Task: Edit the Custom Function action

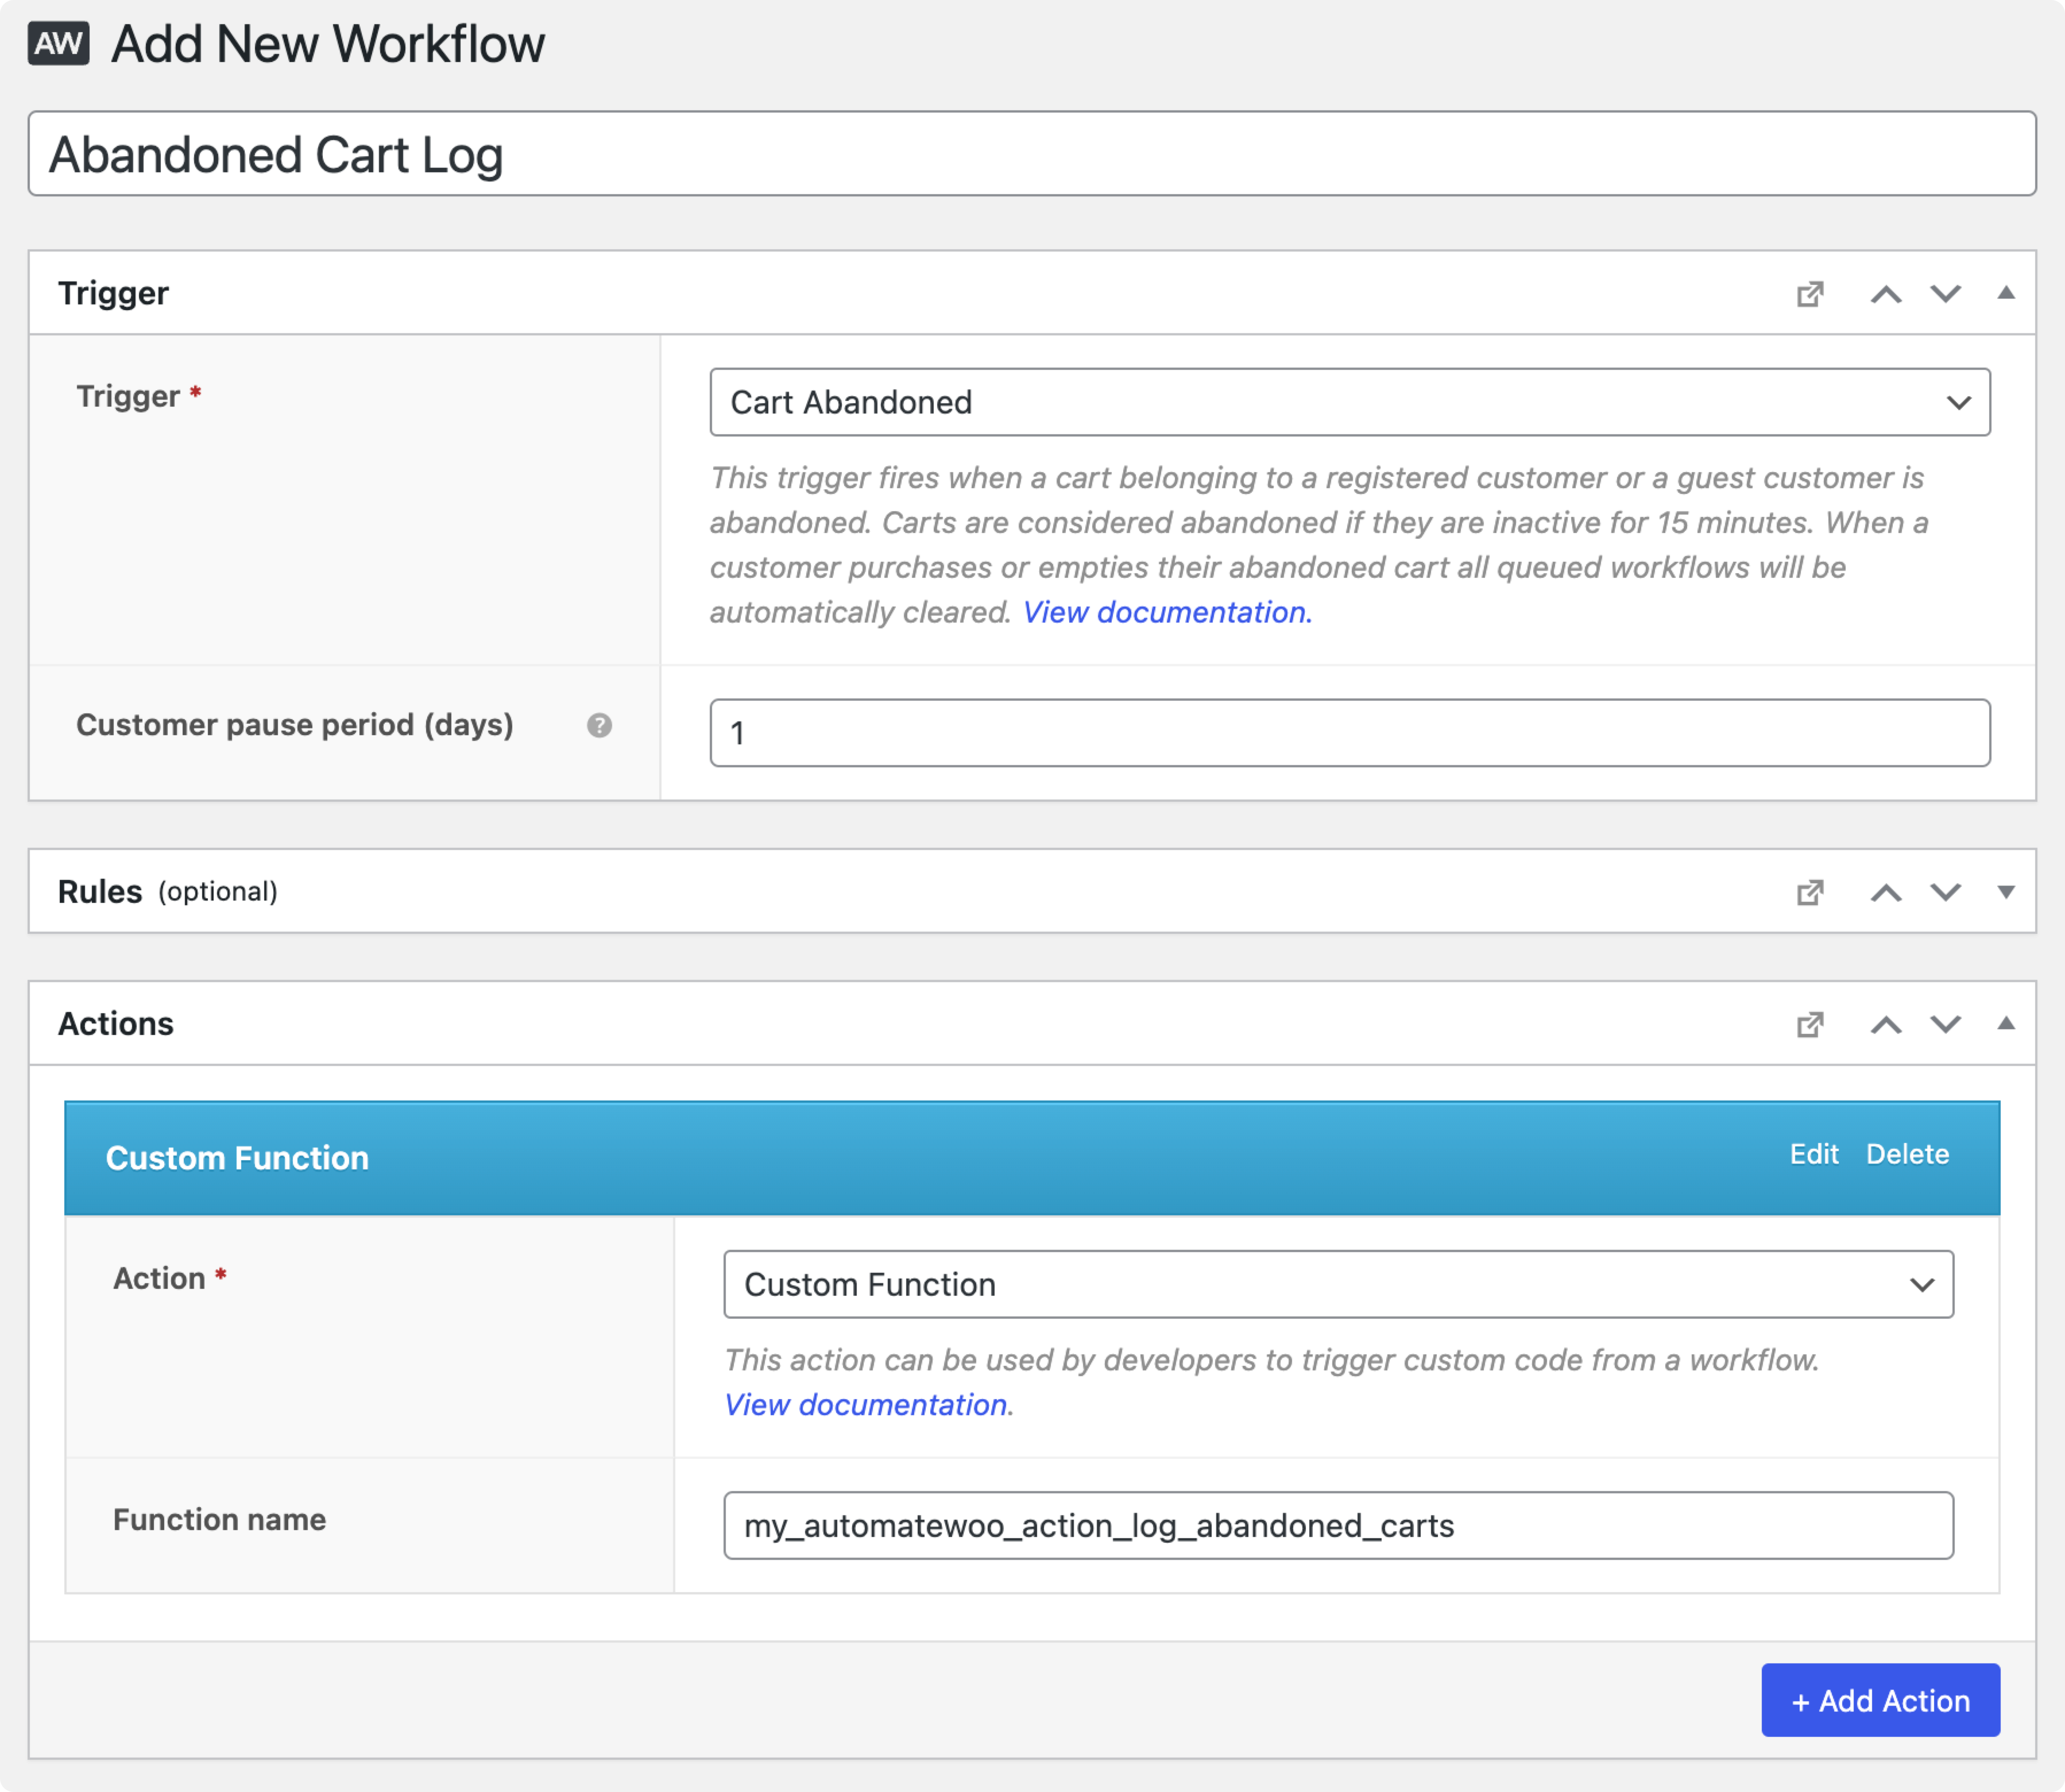Action: (1814, 1154)
